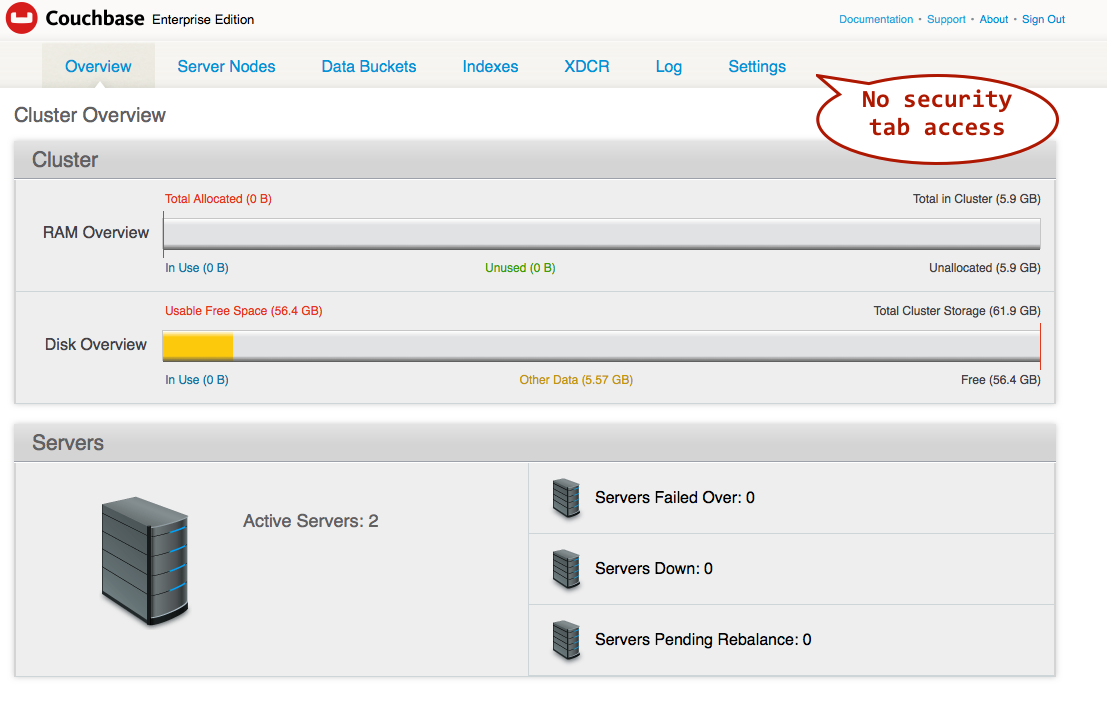Click Total Allocated (0 B) label
Image resolution: width=1107 pixels, height=709 pixels.
click(218, 199)
